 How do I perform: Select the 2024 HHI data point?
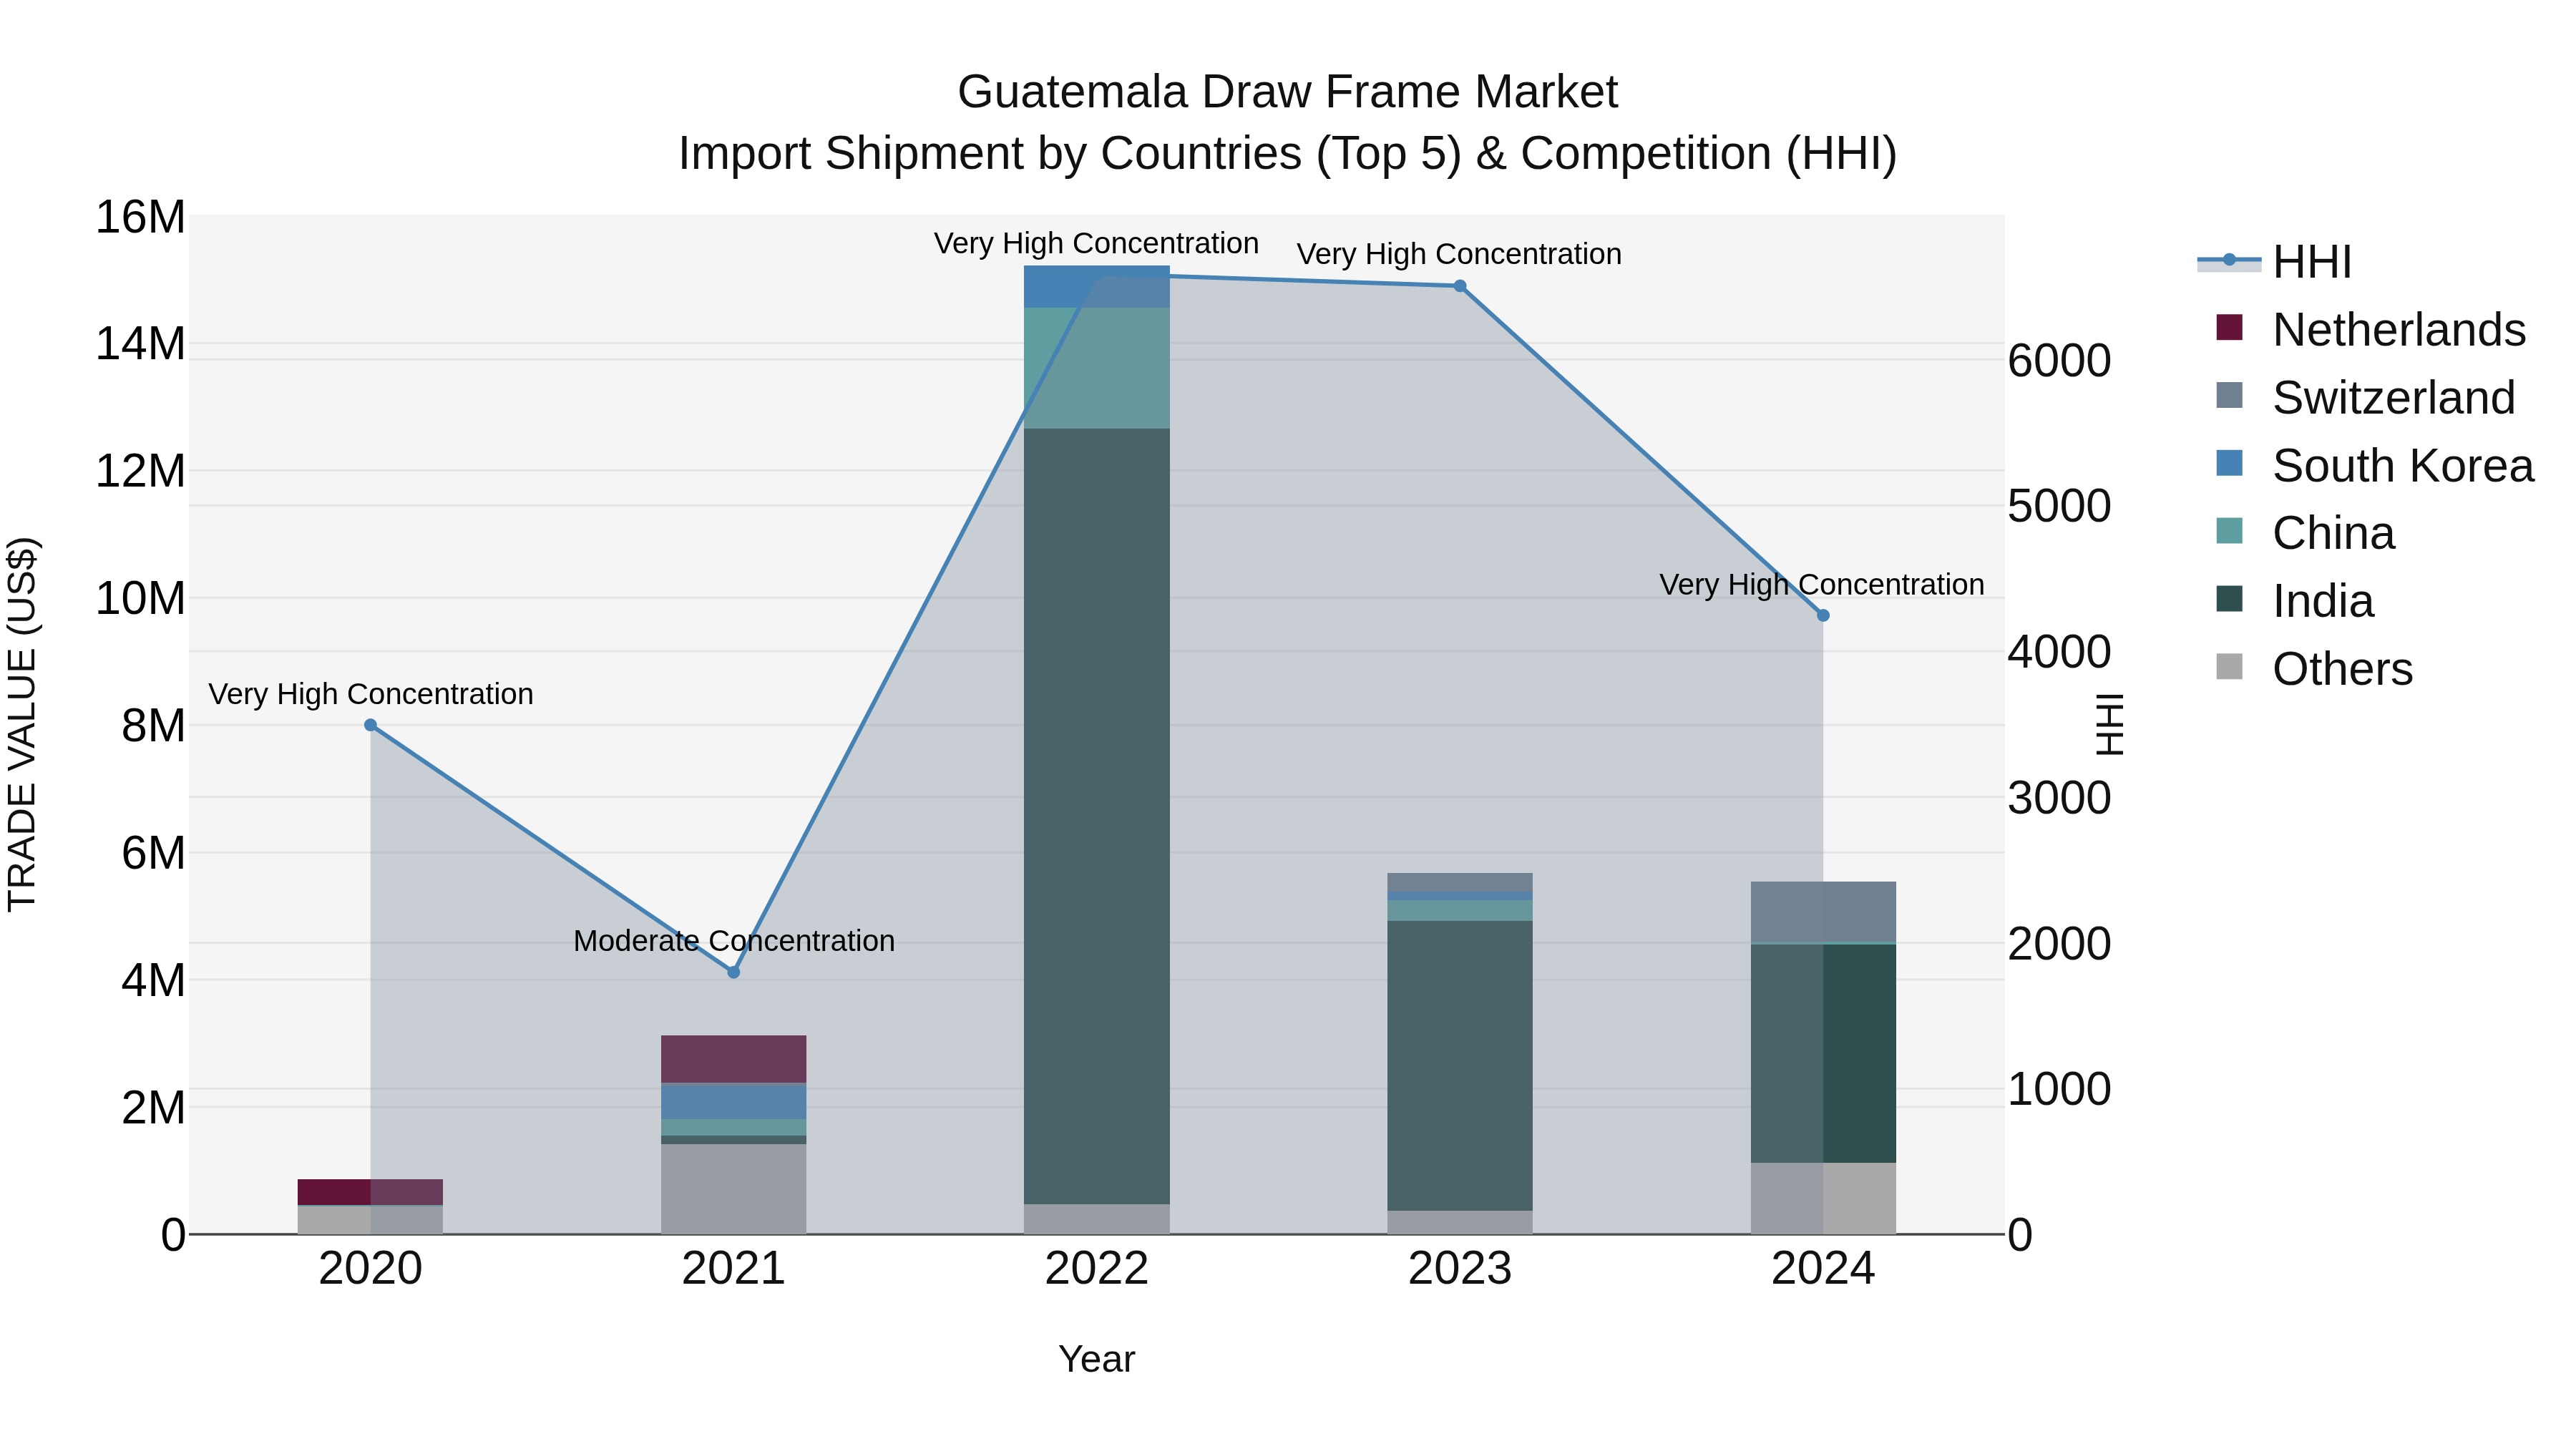click(1823, 616)
